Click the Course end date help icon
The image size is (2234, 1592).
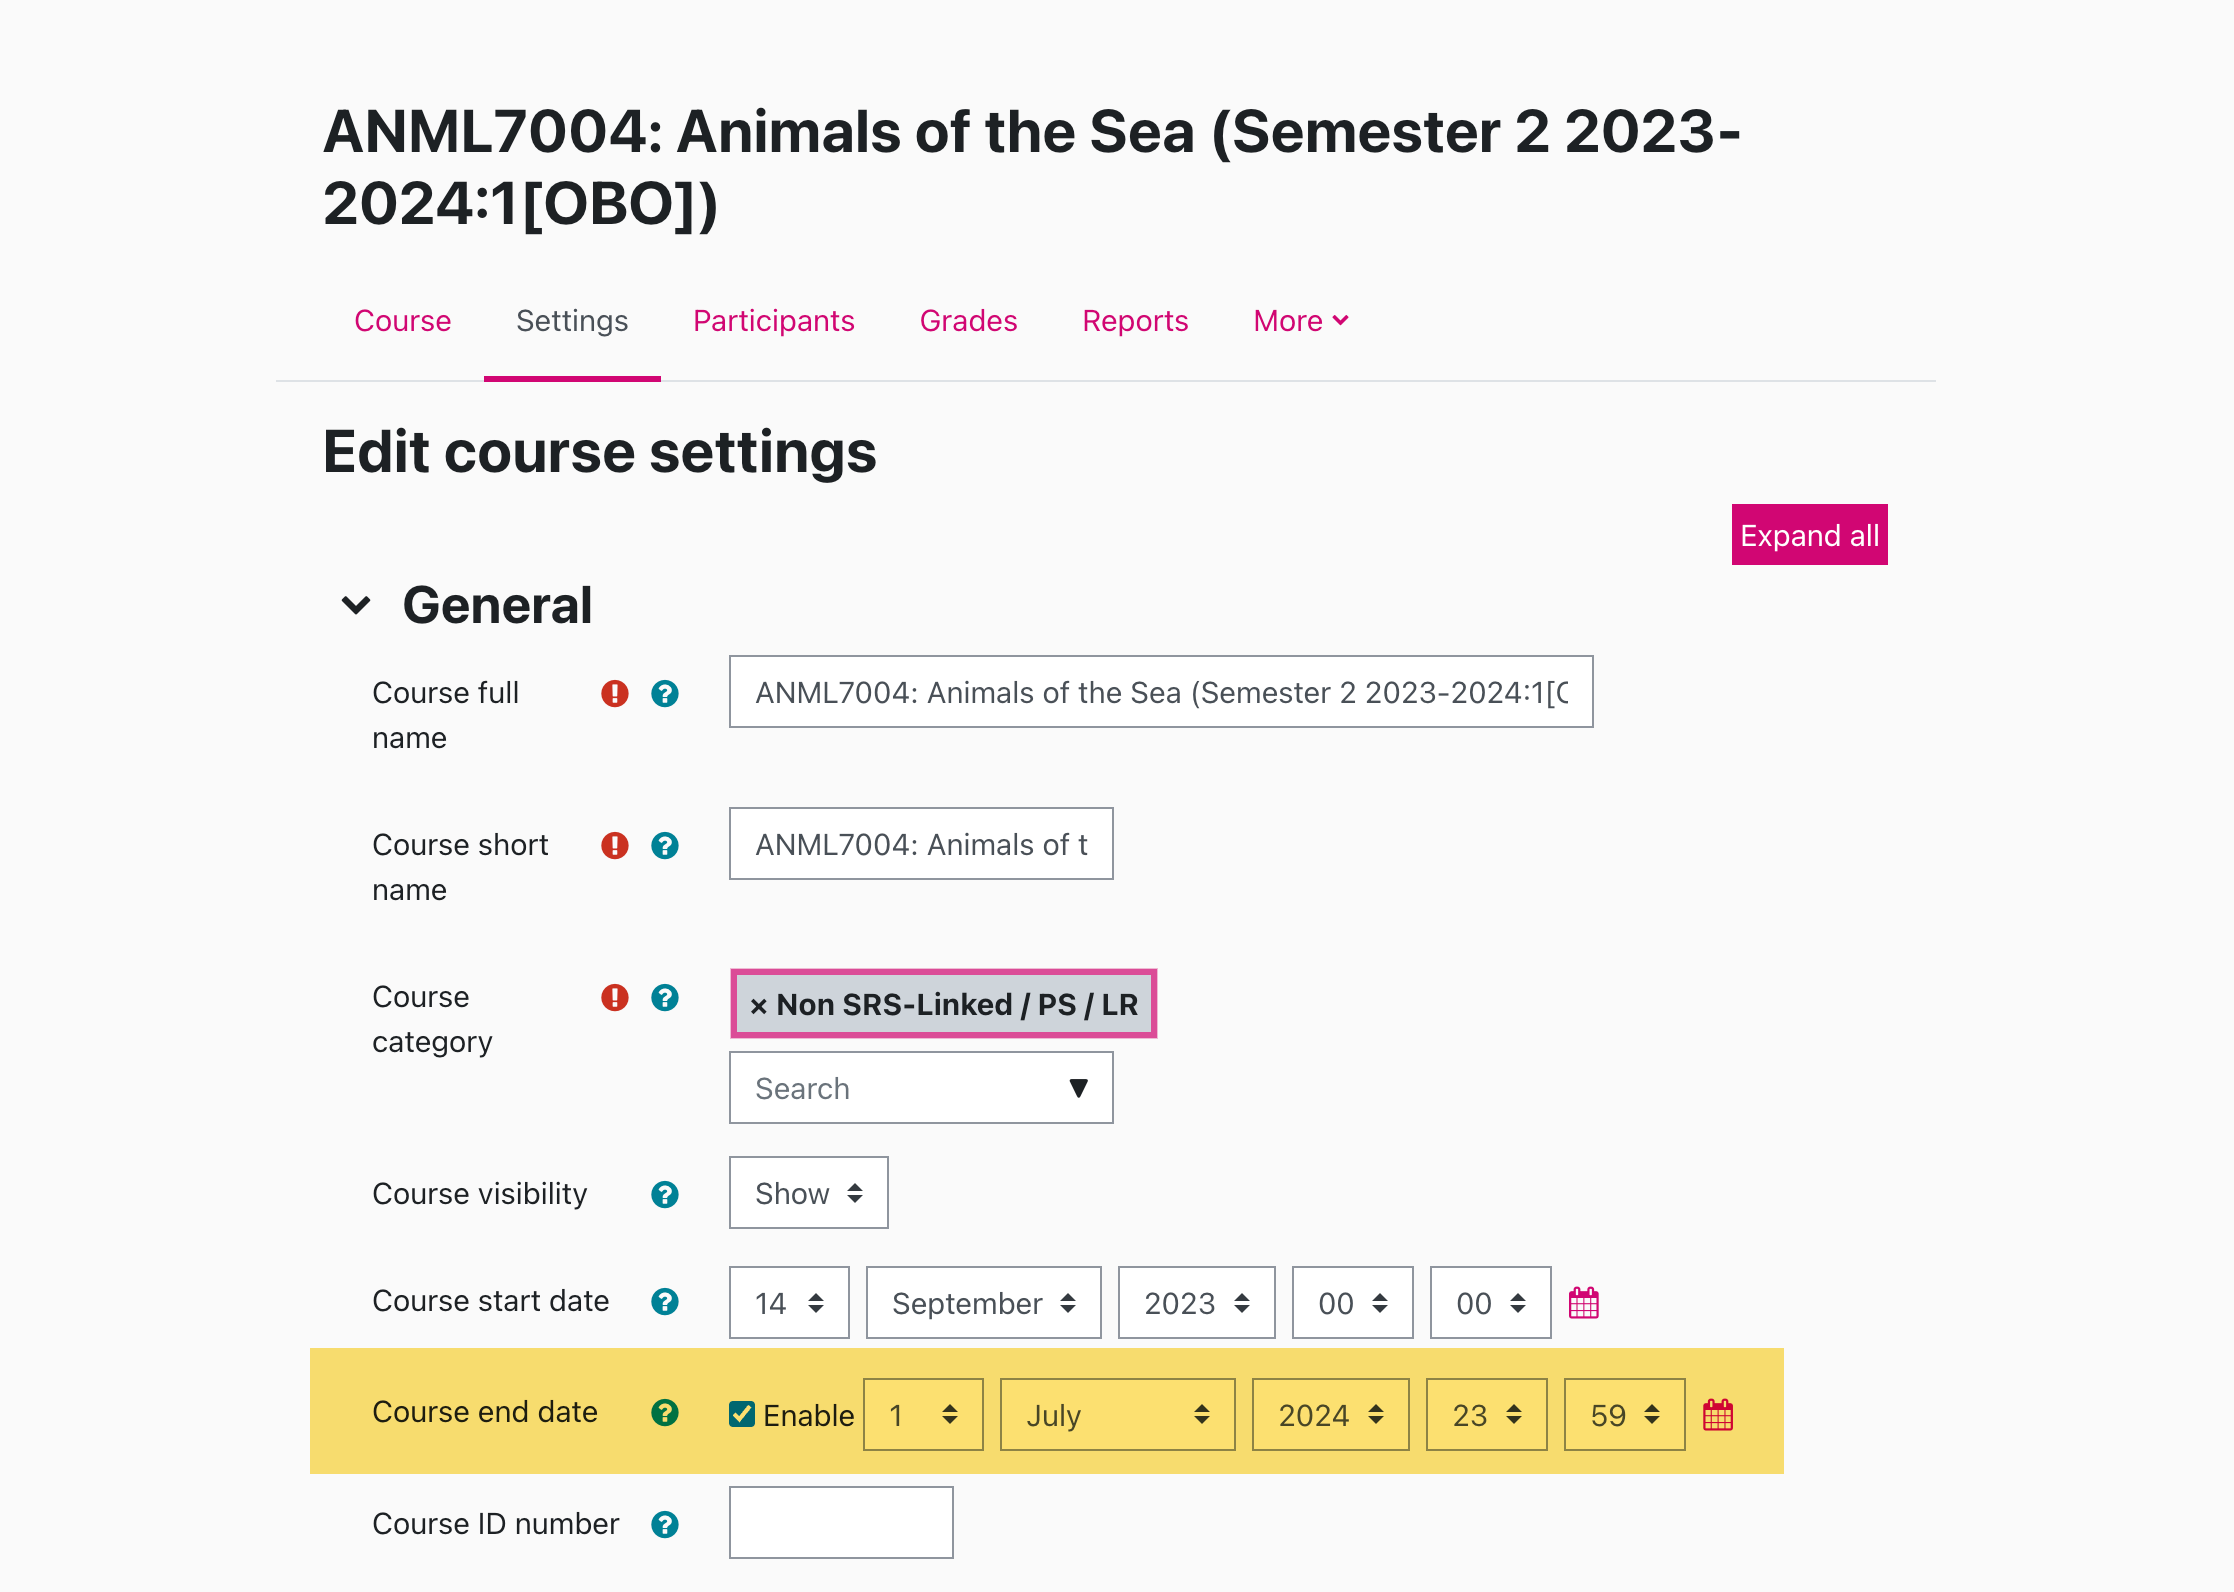[x=664, y=1412]
